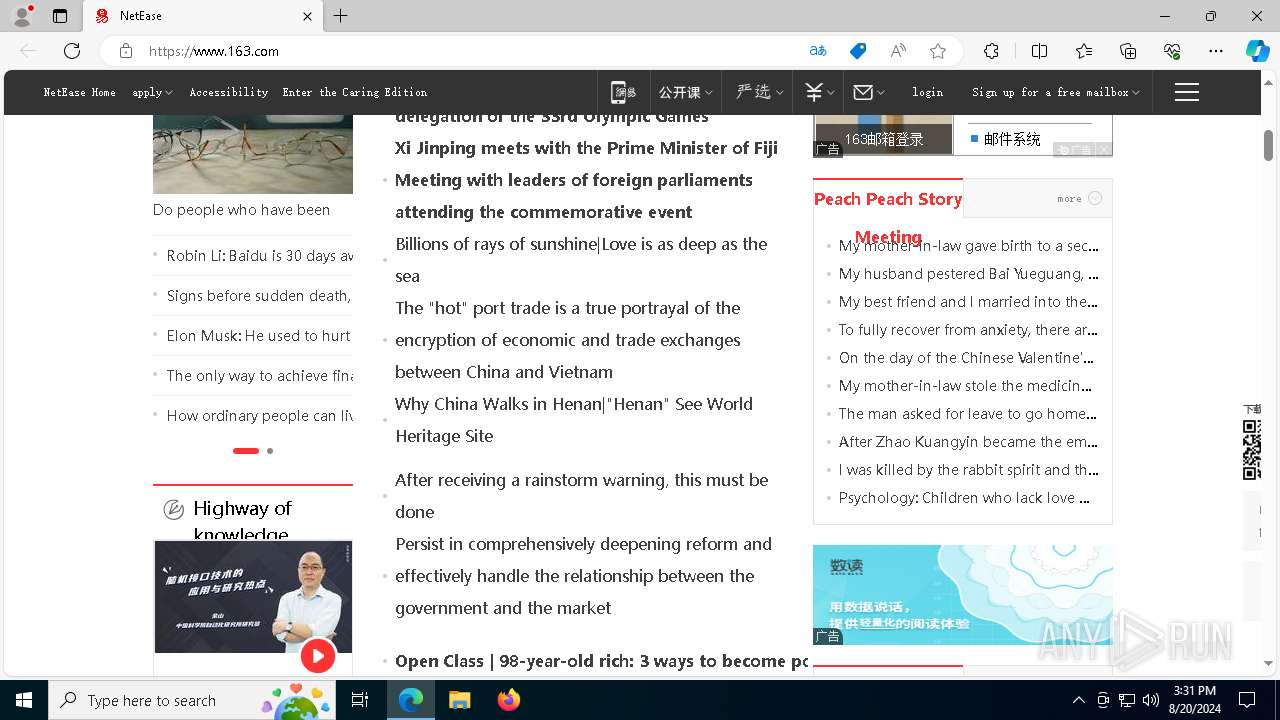Screen dimensions: 1280x720
Task: Open Browser essentials heart icon
Action: (1172, 51)
